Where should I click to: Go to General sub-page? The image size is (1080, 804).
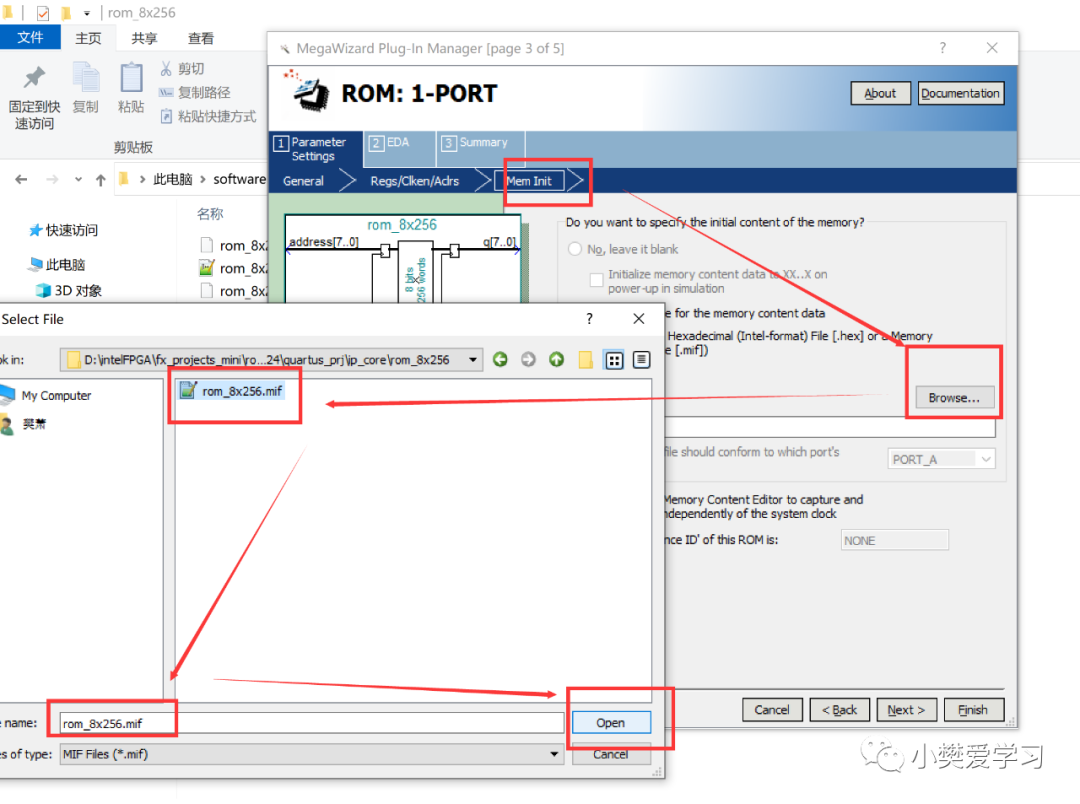coord(303,181)
